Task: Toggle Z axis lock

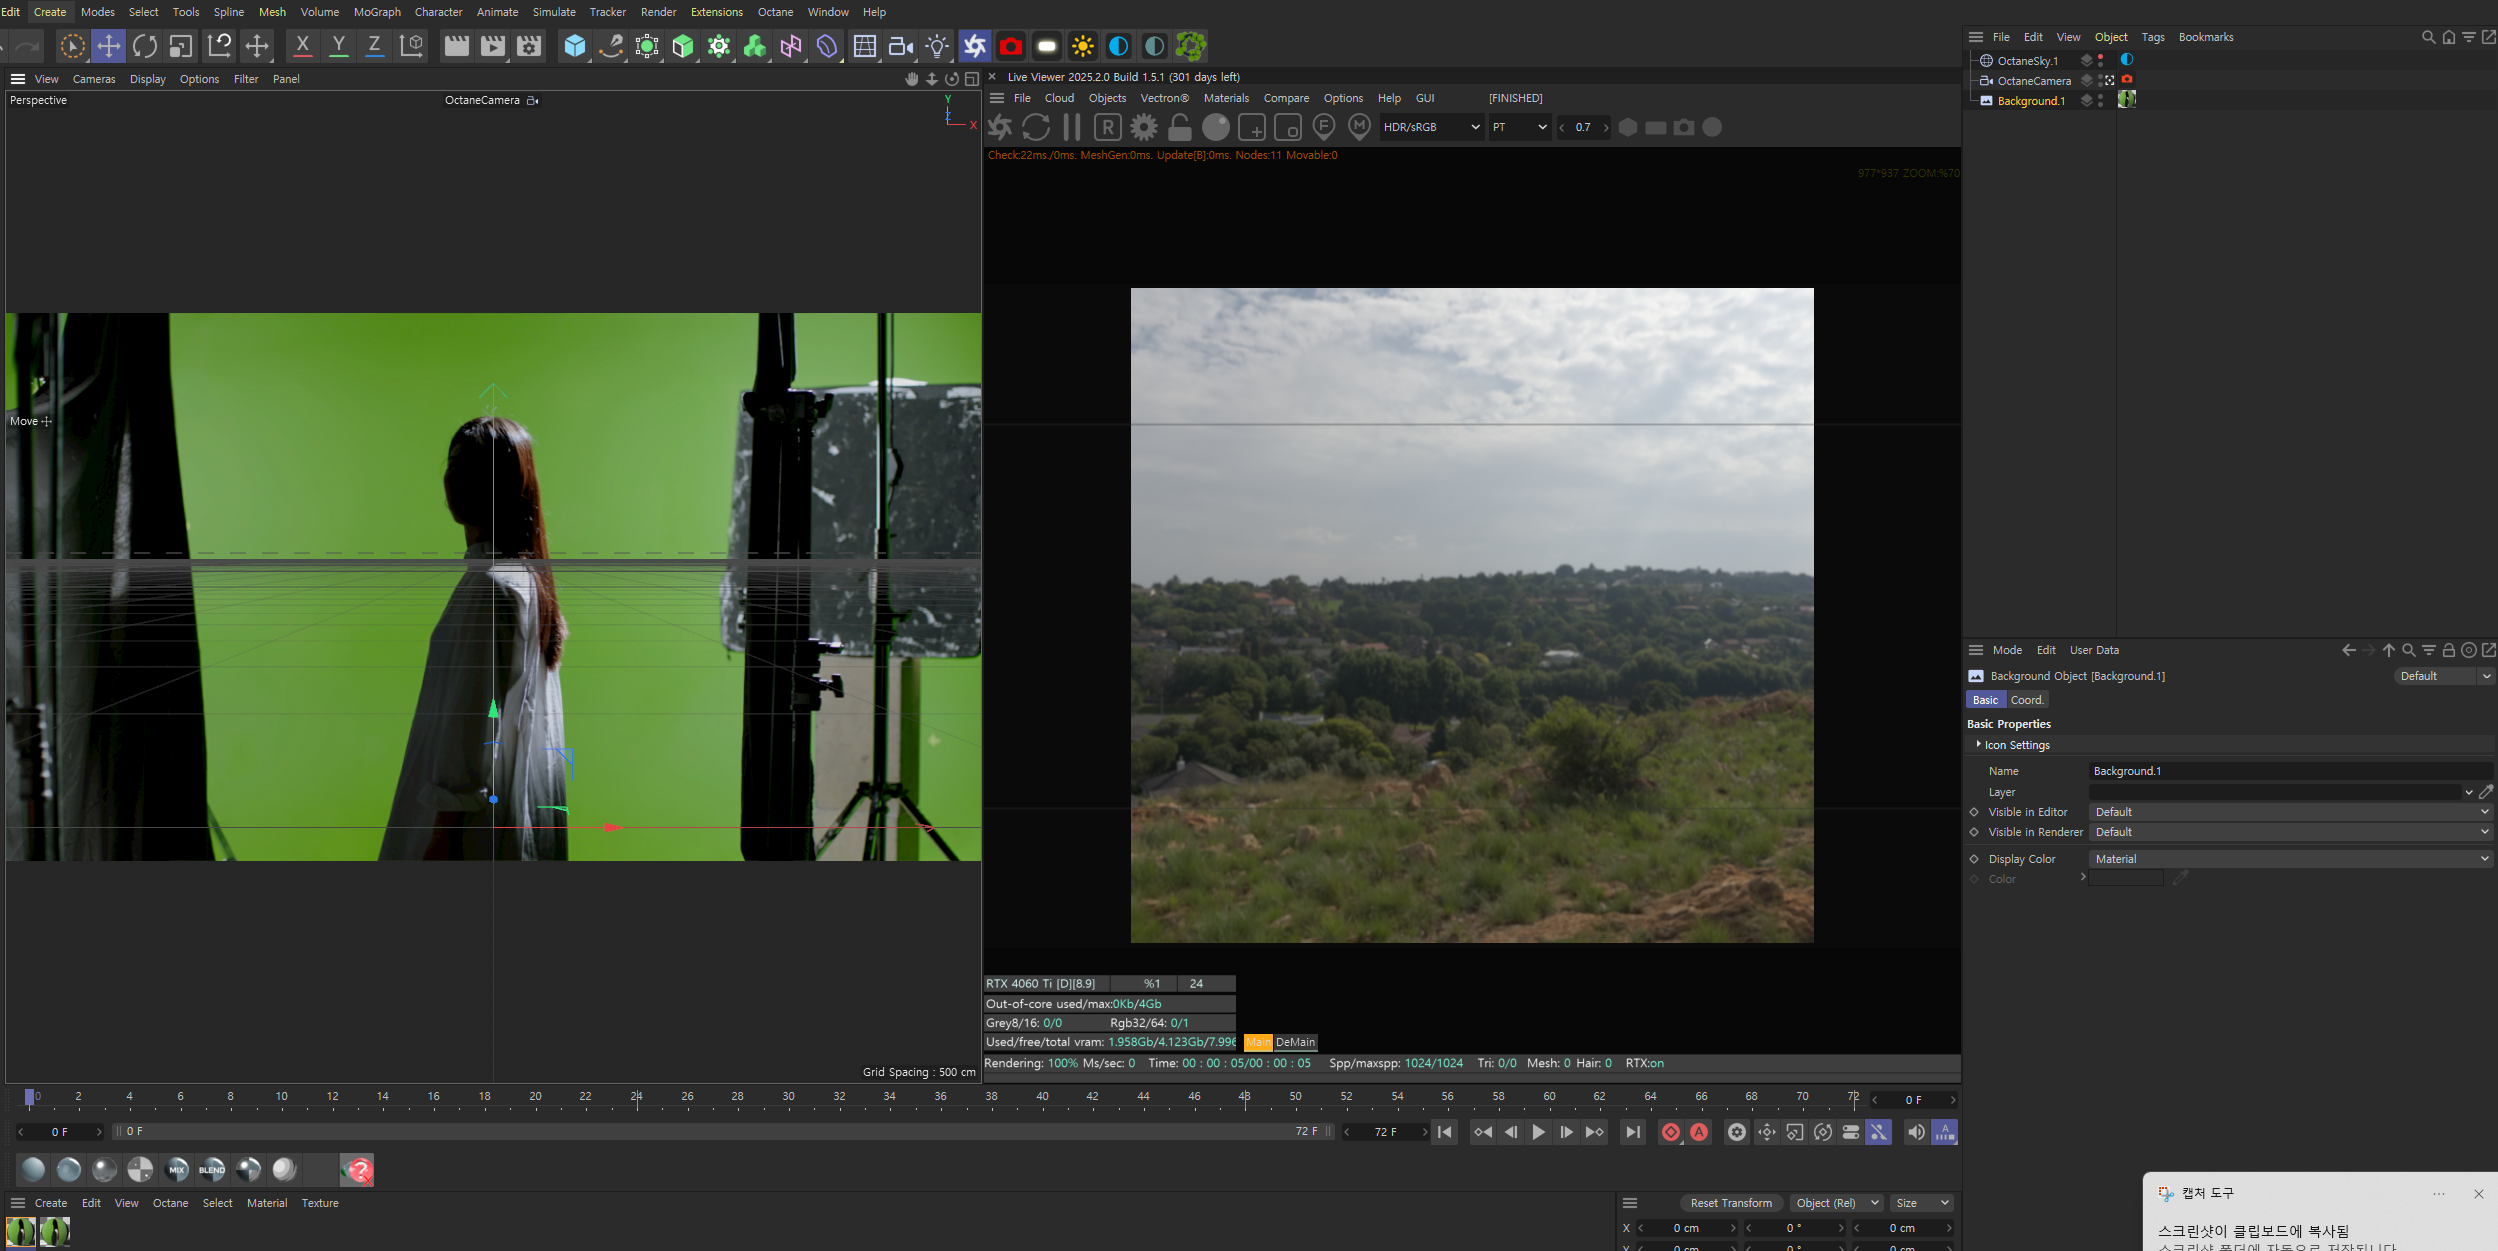Action: (374, 46)
